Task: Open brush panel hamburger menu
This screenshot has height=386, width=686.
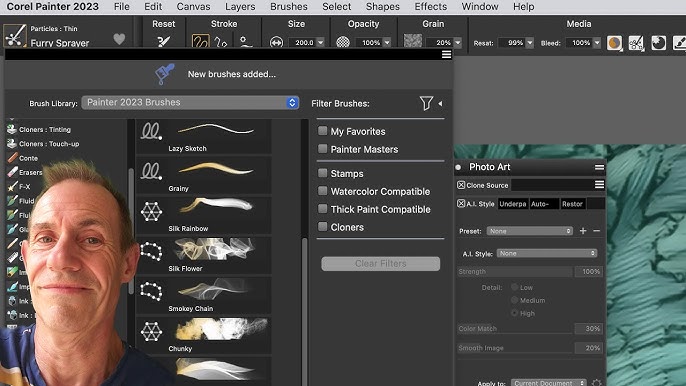Action: tap(446, 54)
